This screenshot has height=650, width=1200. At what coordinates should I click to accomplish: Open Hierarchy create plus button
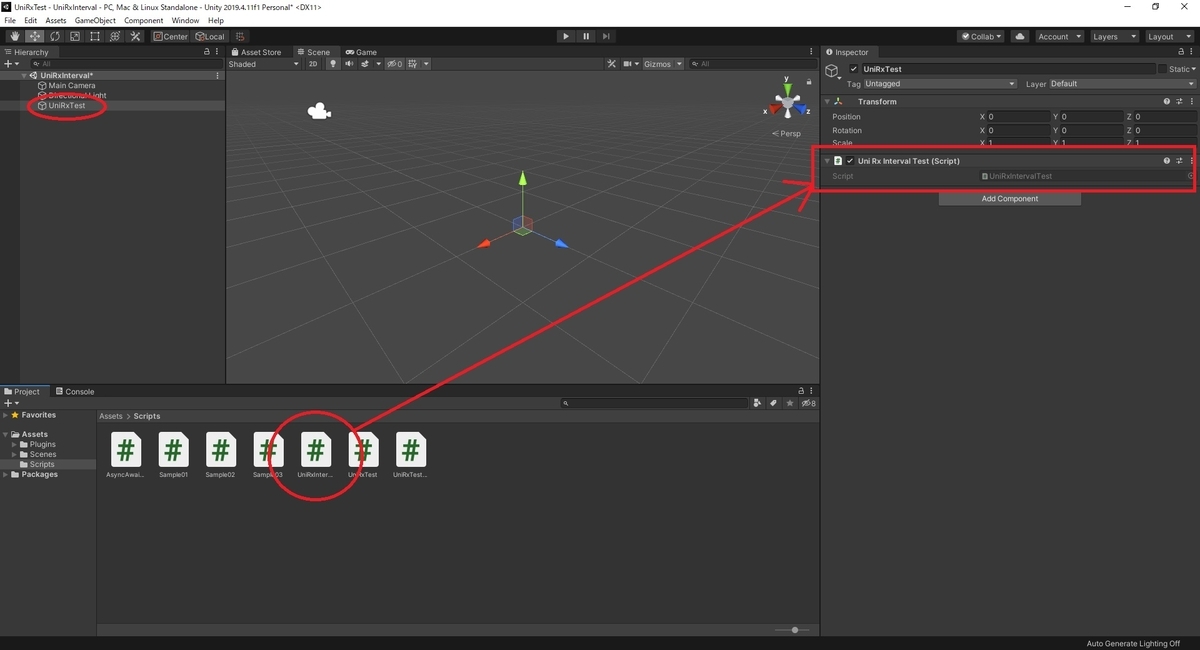[x=11, y=64]
